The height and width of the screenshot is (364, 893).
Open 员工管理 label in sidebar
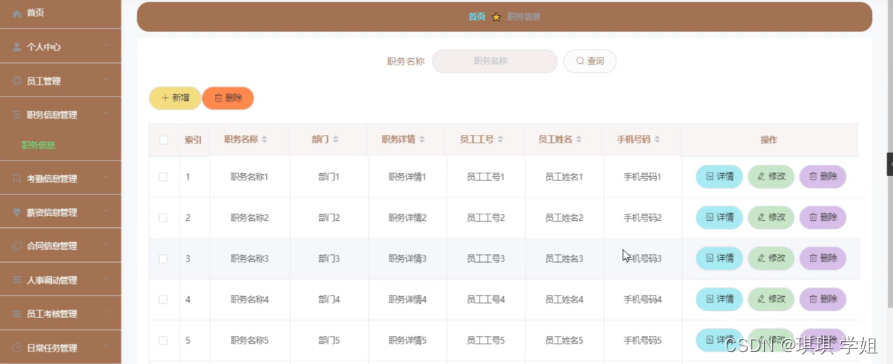click(x=44, y=81)
